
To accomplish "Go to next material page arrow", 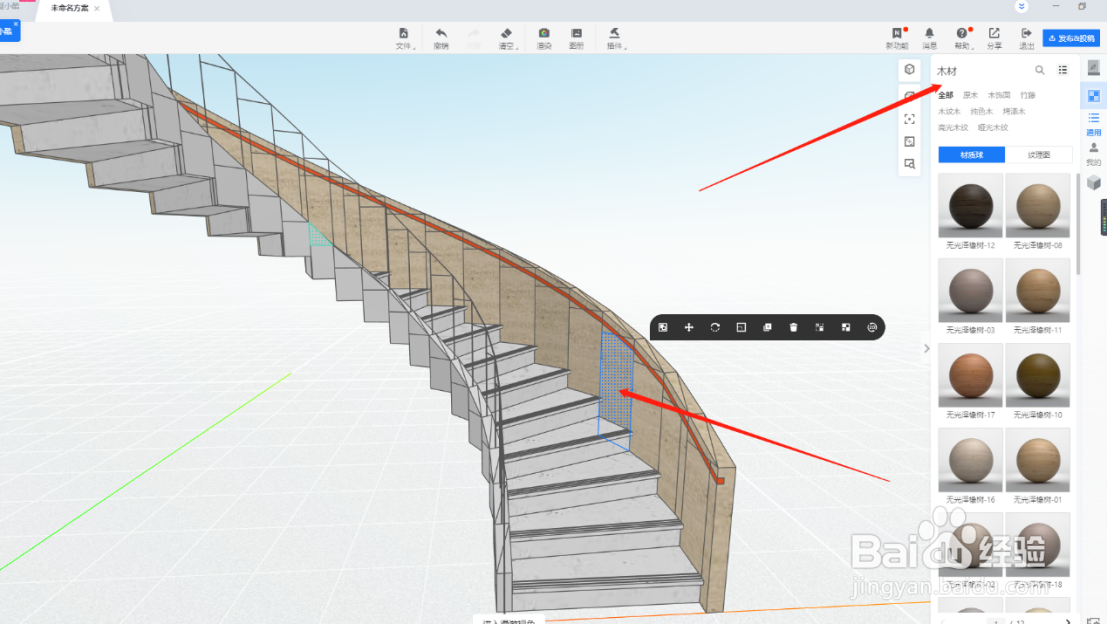I will (1067, 621).
